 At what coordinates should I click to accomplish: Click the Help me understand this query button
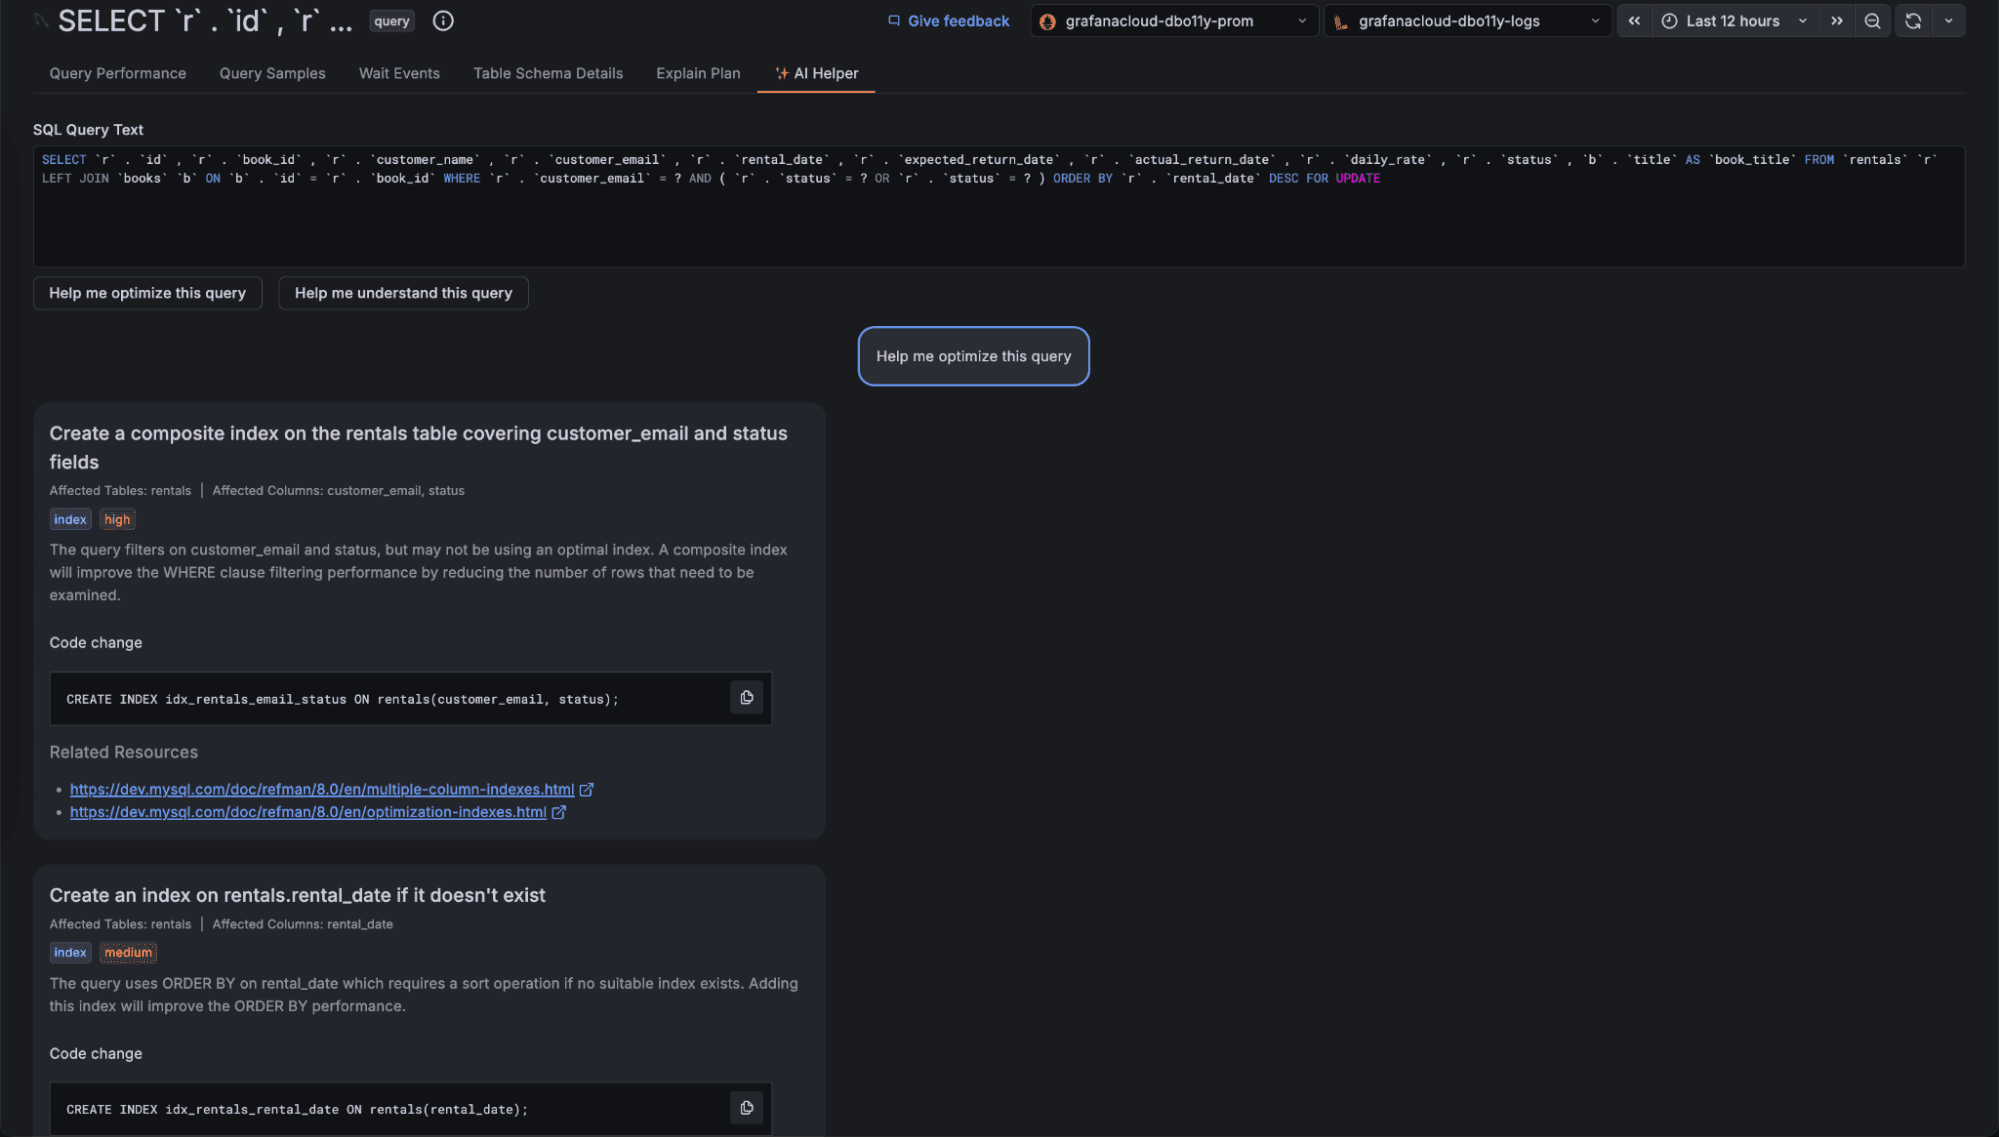click(x=402, y=292)
